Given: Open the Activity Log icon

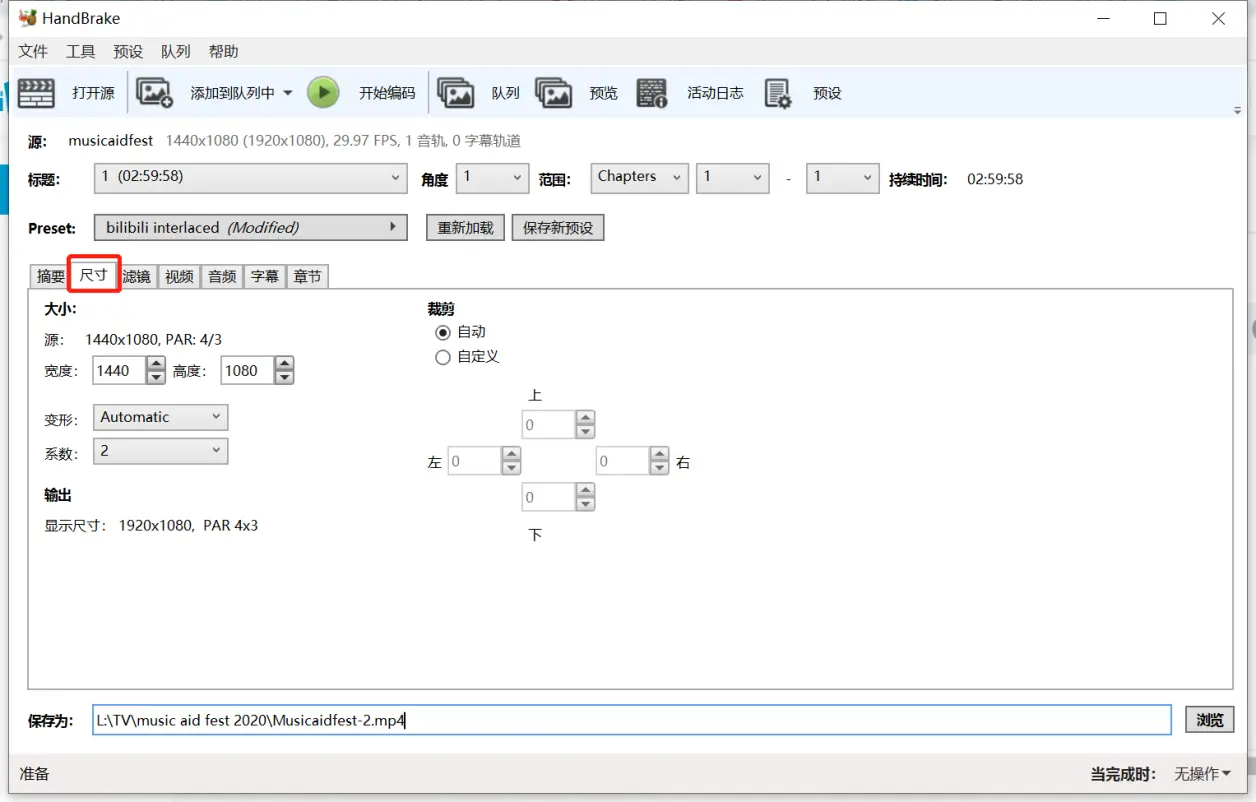Looking at the screenshot, I should point(652,93).
